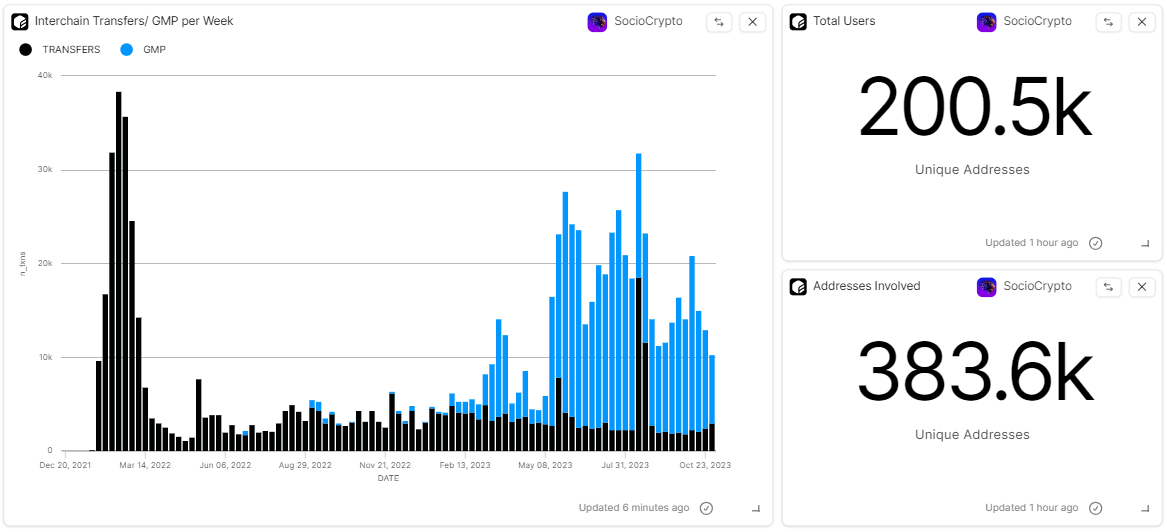The image size is (1167, 532).
Task: Click the black TRANSFERS legend color dot
Action: (25, 50)
